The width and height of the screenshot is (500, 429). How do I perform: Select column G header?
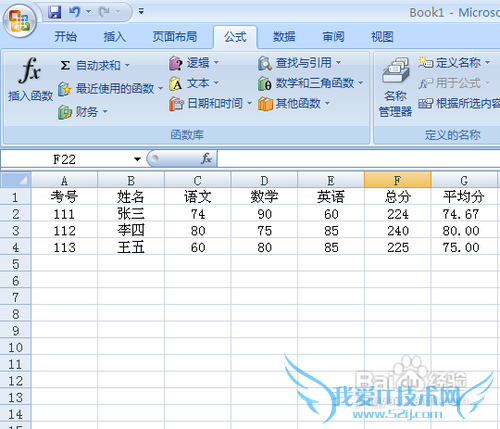(x=464, y=180)
